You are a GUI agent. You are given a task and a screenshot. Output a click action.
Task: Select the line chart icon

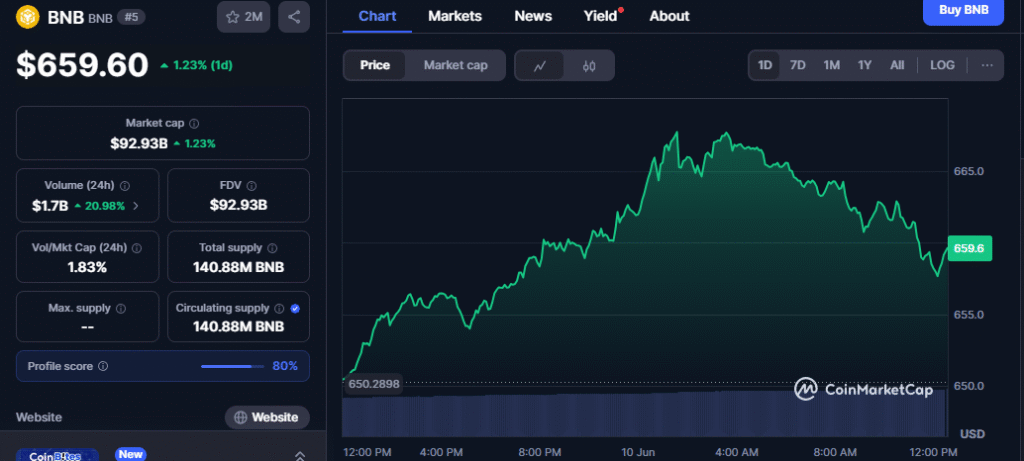[x=539, y=65]
